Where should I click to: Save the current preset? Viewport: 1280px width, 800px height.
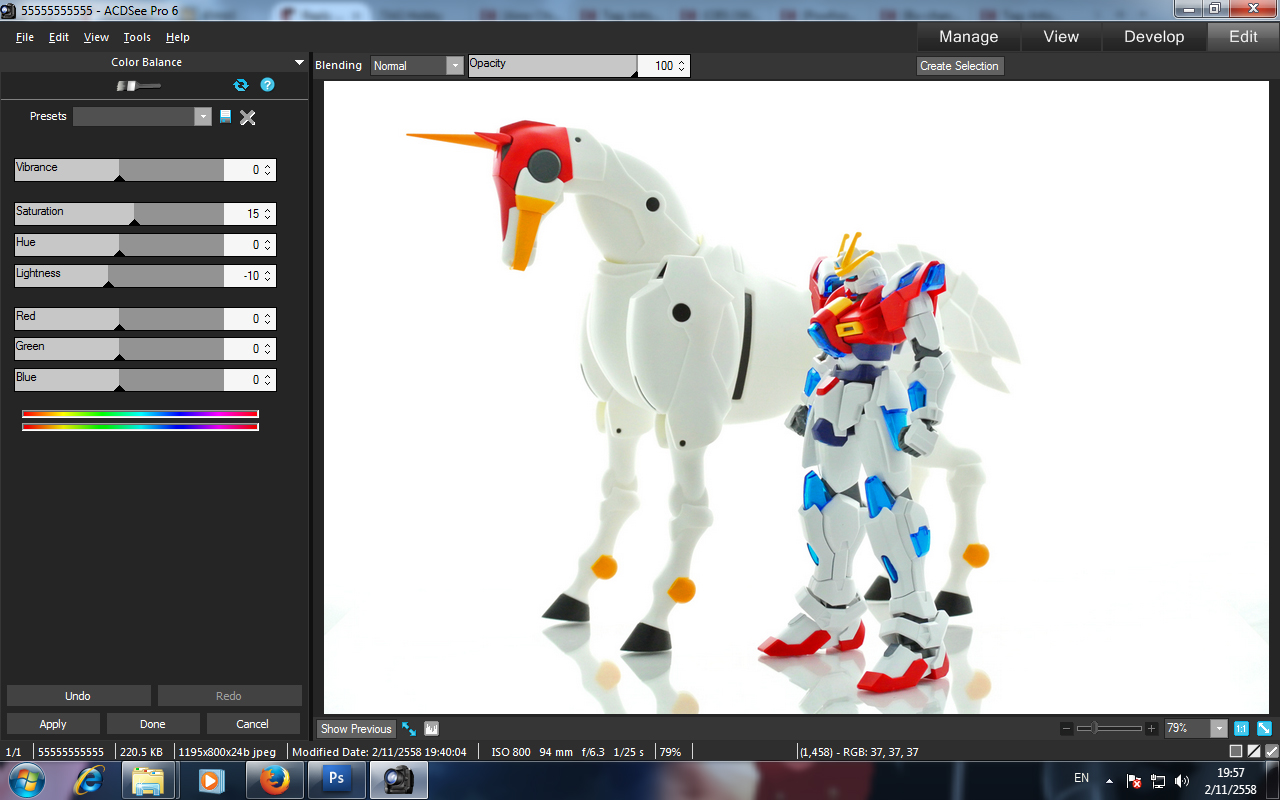tap(226, 117)
